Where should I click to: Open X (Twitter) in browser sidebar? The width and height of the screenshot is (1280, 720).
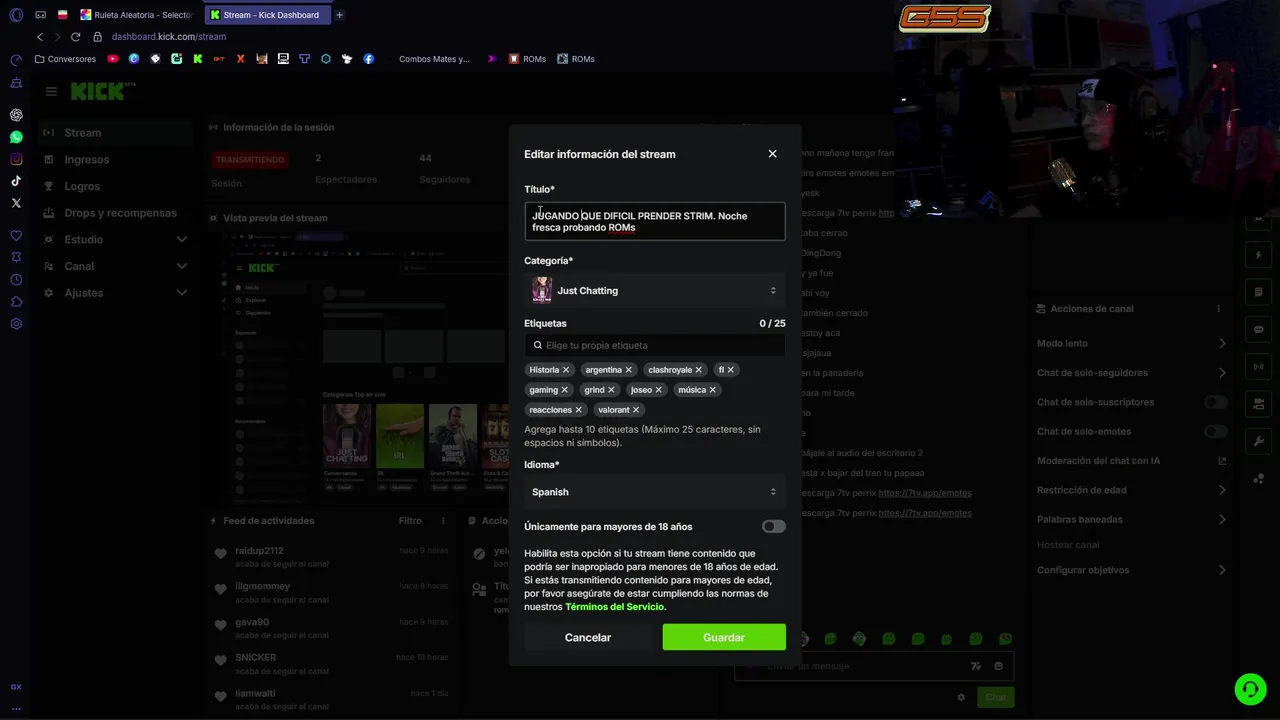pos(16,203)
